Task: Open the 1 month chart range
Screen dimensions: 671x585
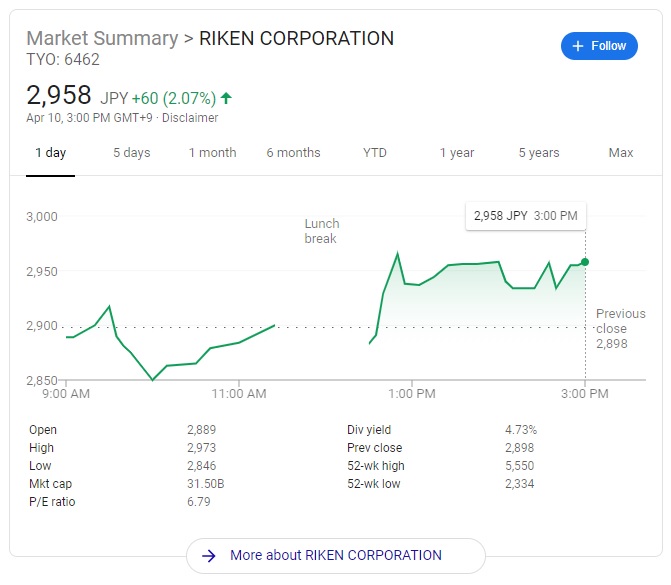Action: (x=212, y=153)
